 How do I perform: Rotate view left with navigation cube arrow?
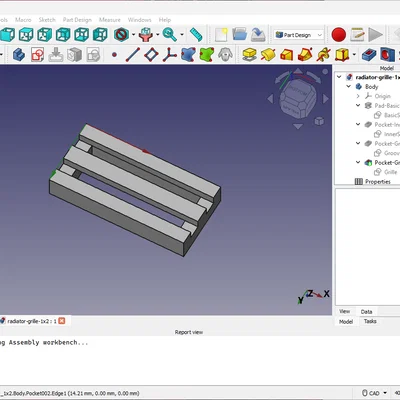click(x=270, y=99)
